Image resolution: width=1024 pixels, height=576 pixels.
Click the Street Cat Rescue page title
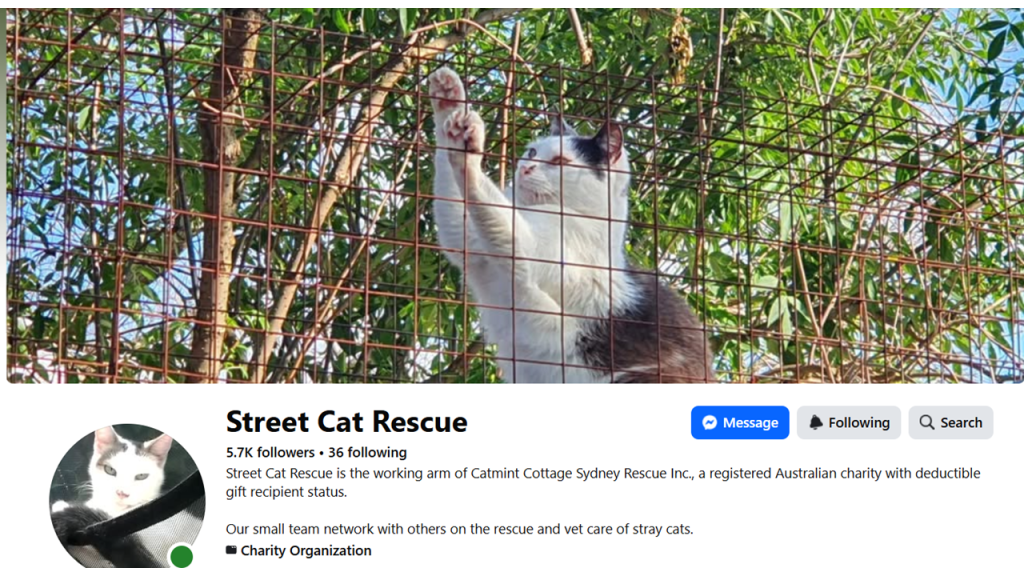(x=347, y=422)
